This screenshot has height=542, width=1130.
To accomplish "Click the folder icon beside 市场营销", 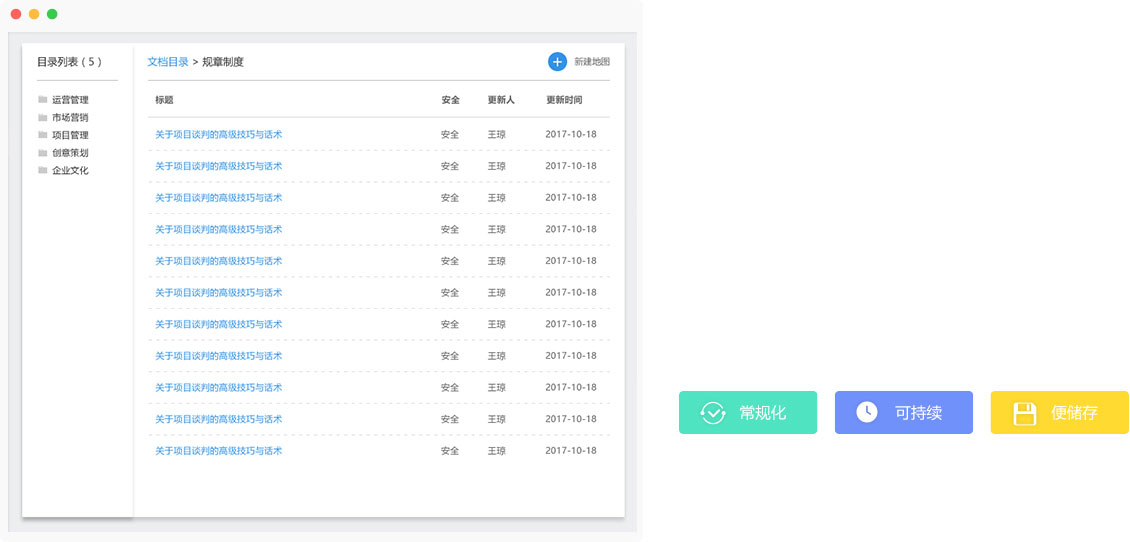I will tap(43, 118).
